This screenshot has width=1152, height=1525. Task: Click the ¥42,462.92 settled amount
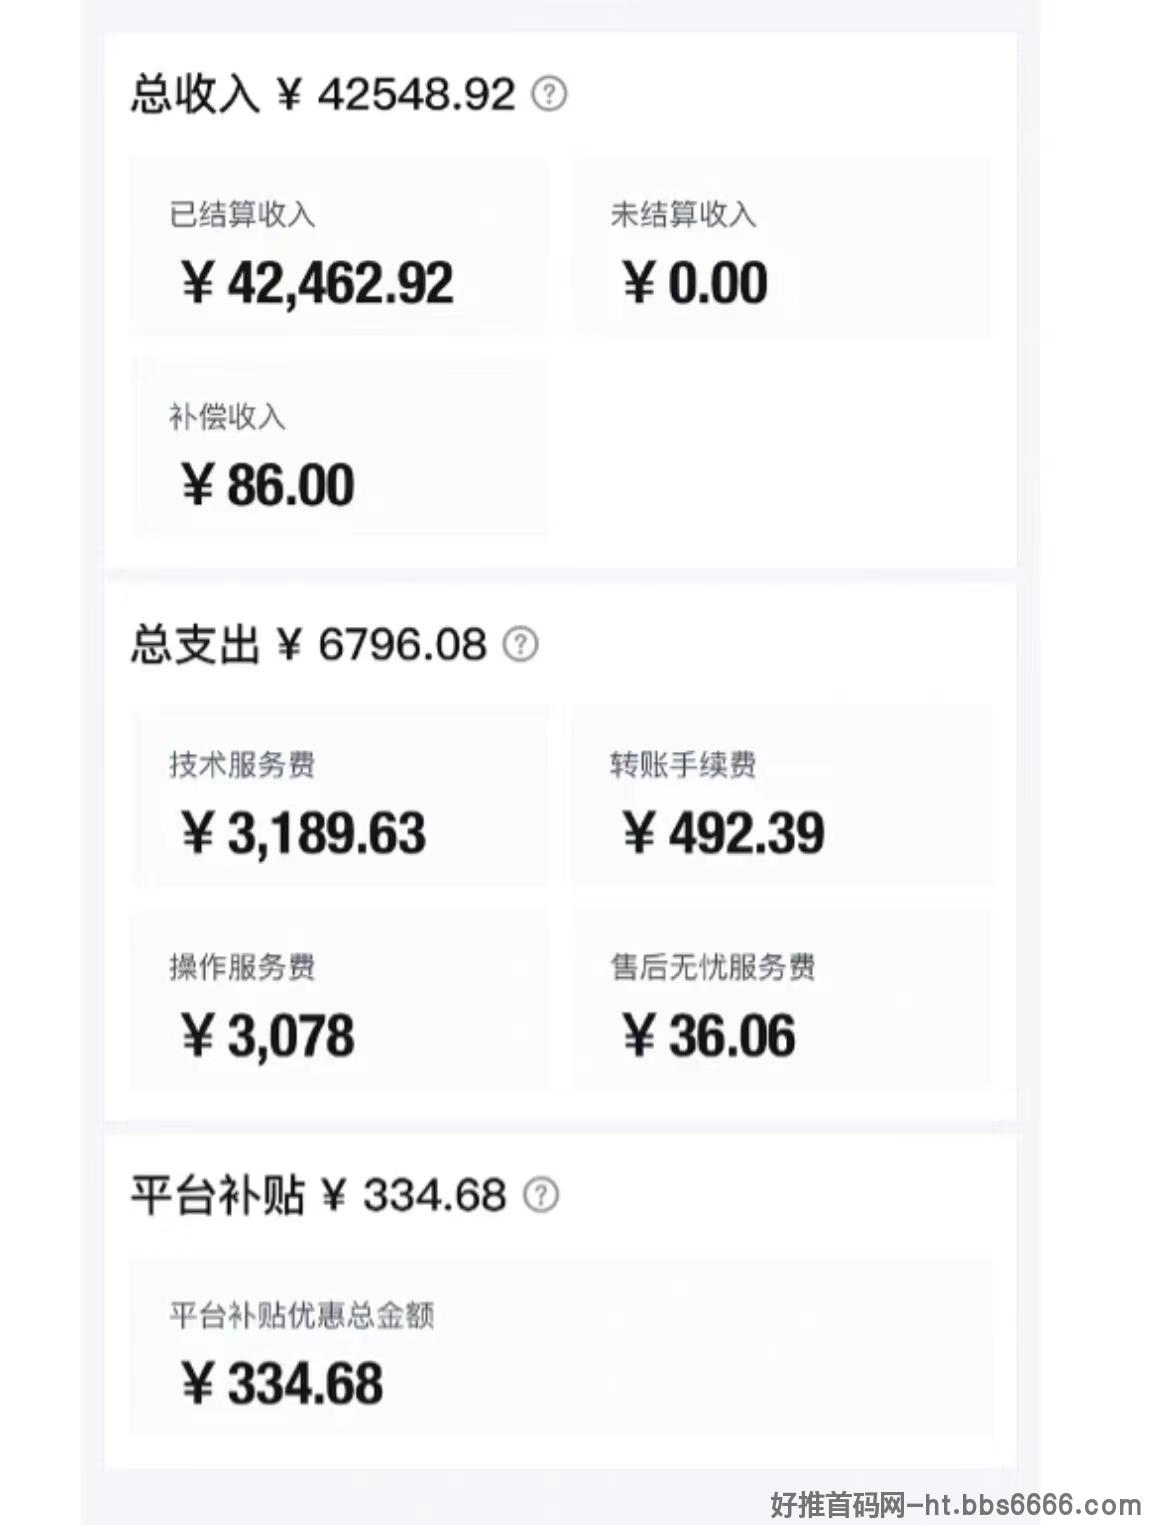(x=318, y=283)
